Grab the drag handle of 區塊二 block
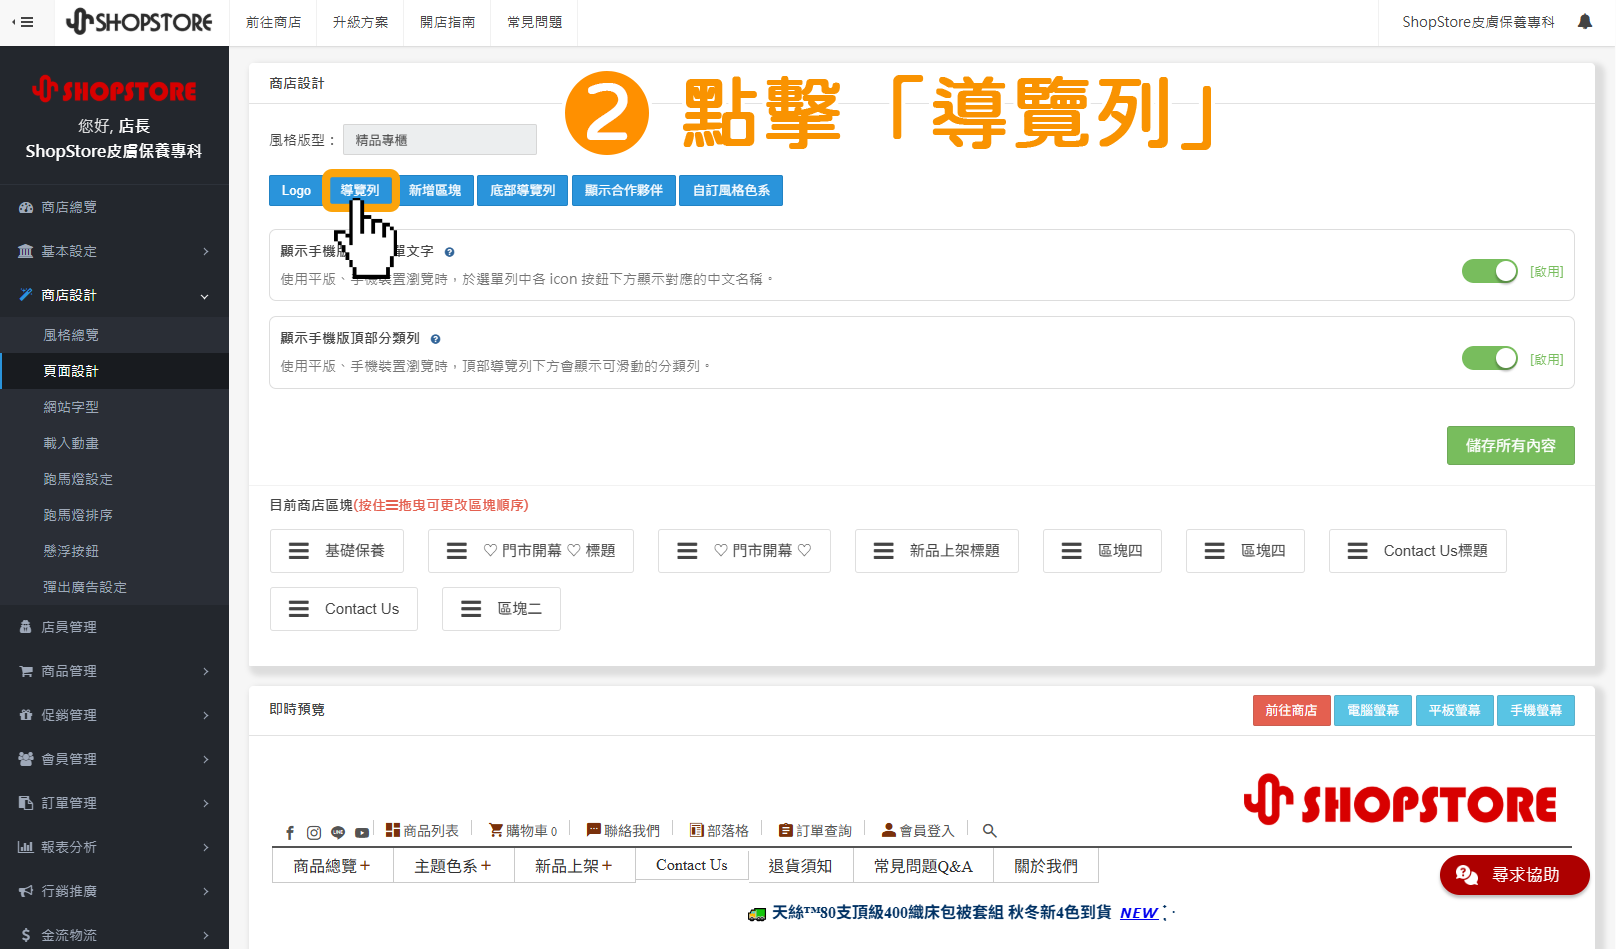Image resolution: width=1616 pixels, height=949 pixels. [471, 609]
